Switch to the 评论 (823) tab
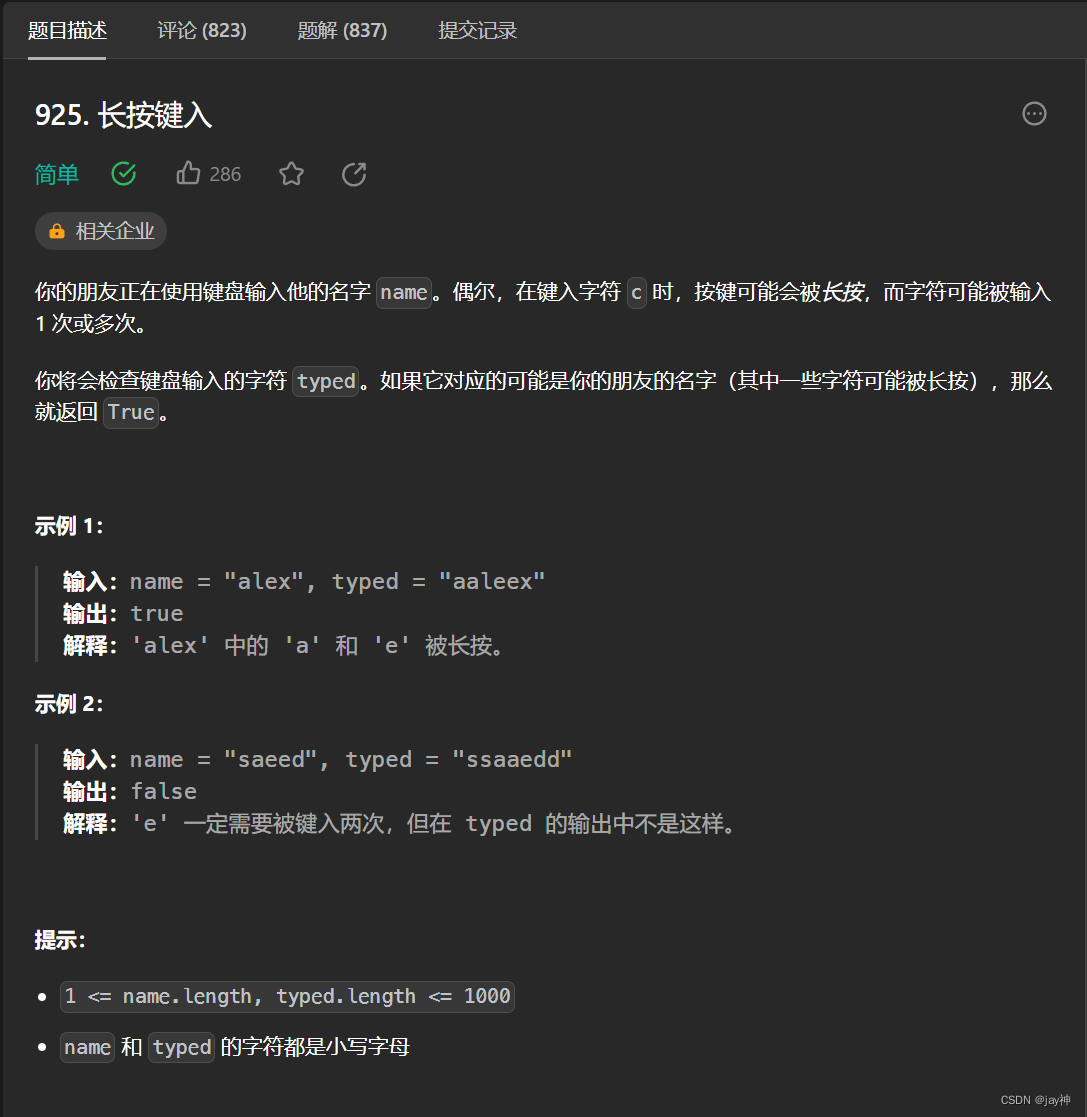 [x=201, y=30]
